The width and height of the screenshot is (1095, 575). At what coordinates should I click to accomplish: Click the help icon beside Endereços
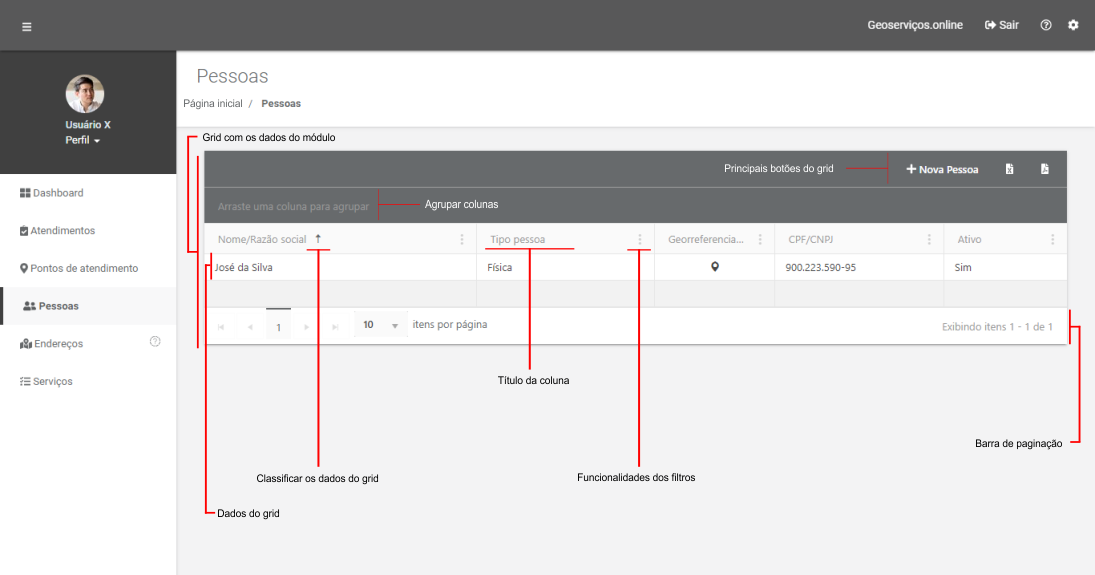(155, 342)
